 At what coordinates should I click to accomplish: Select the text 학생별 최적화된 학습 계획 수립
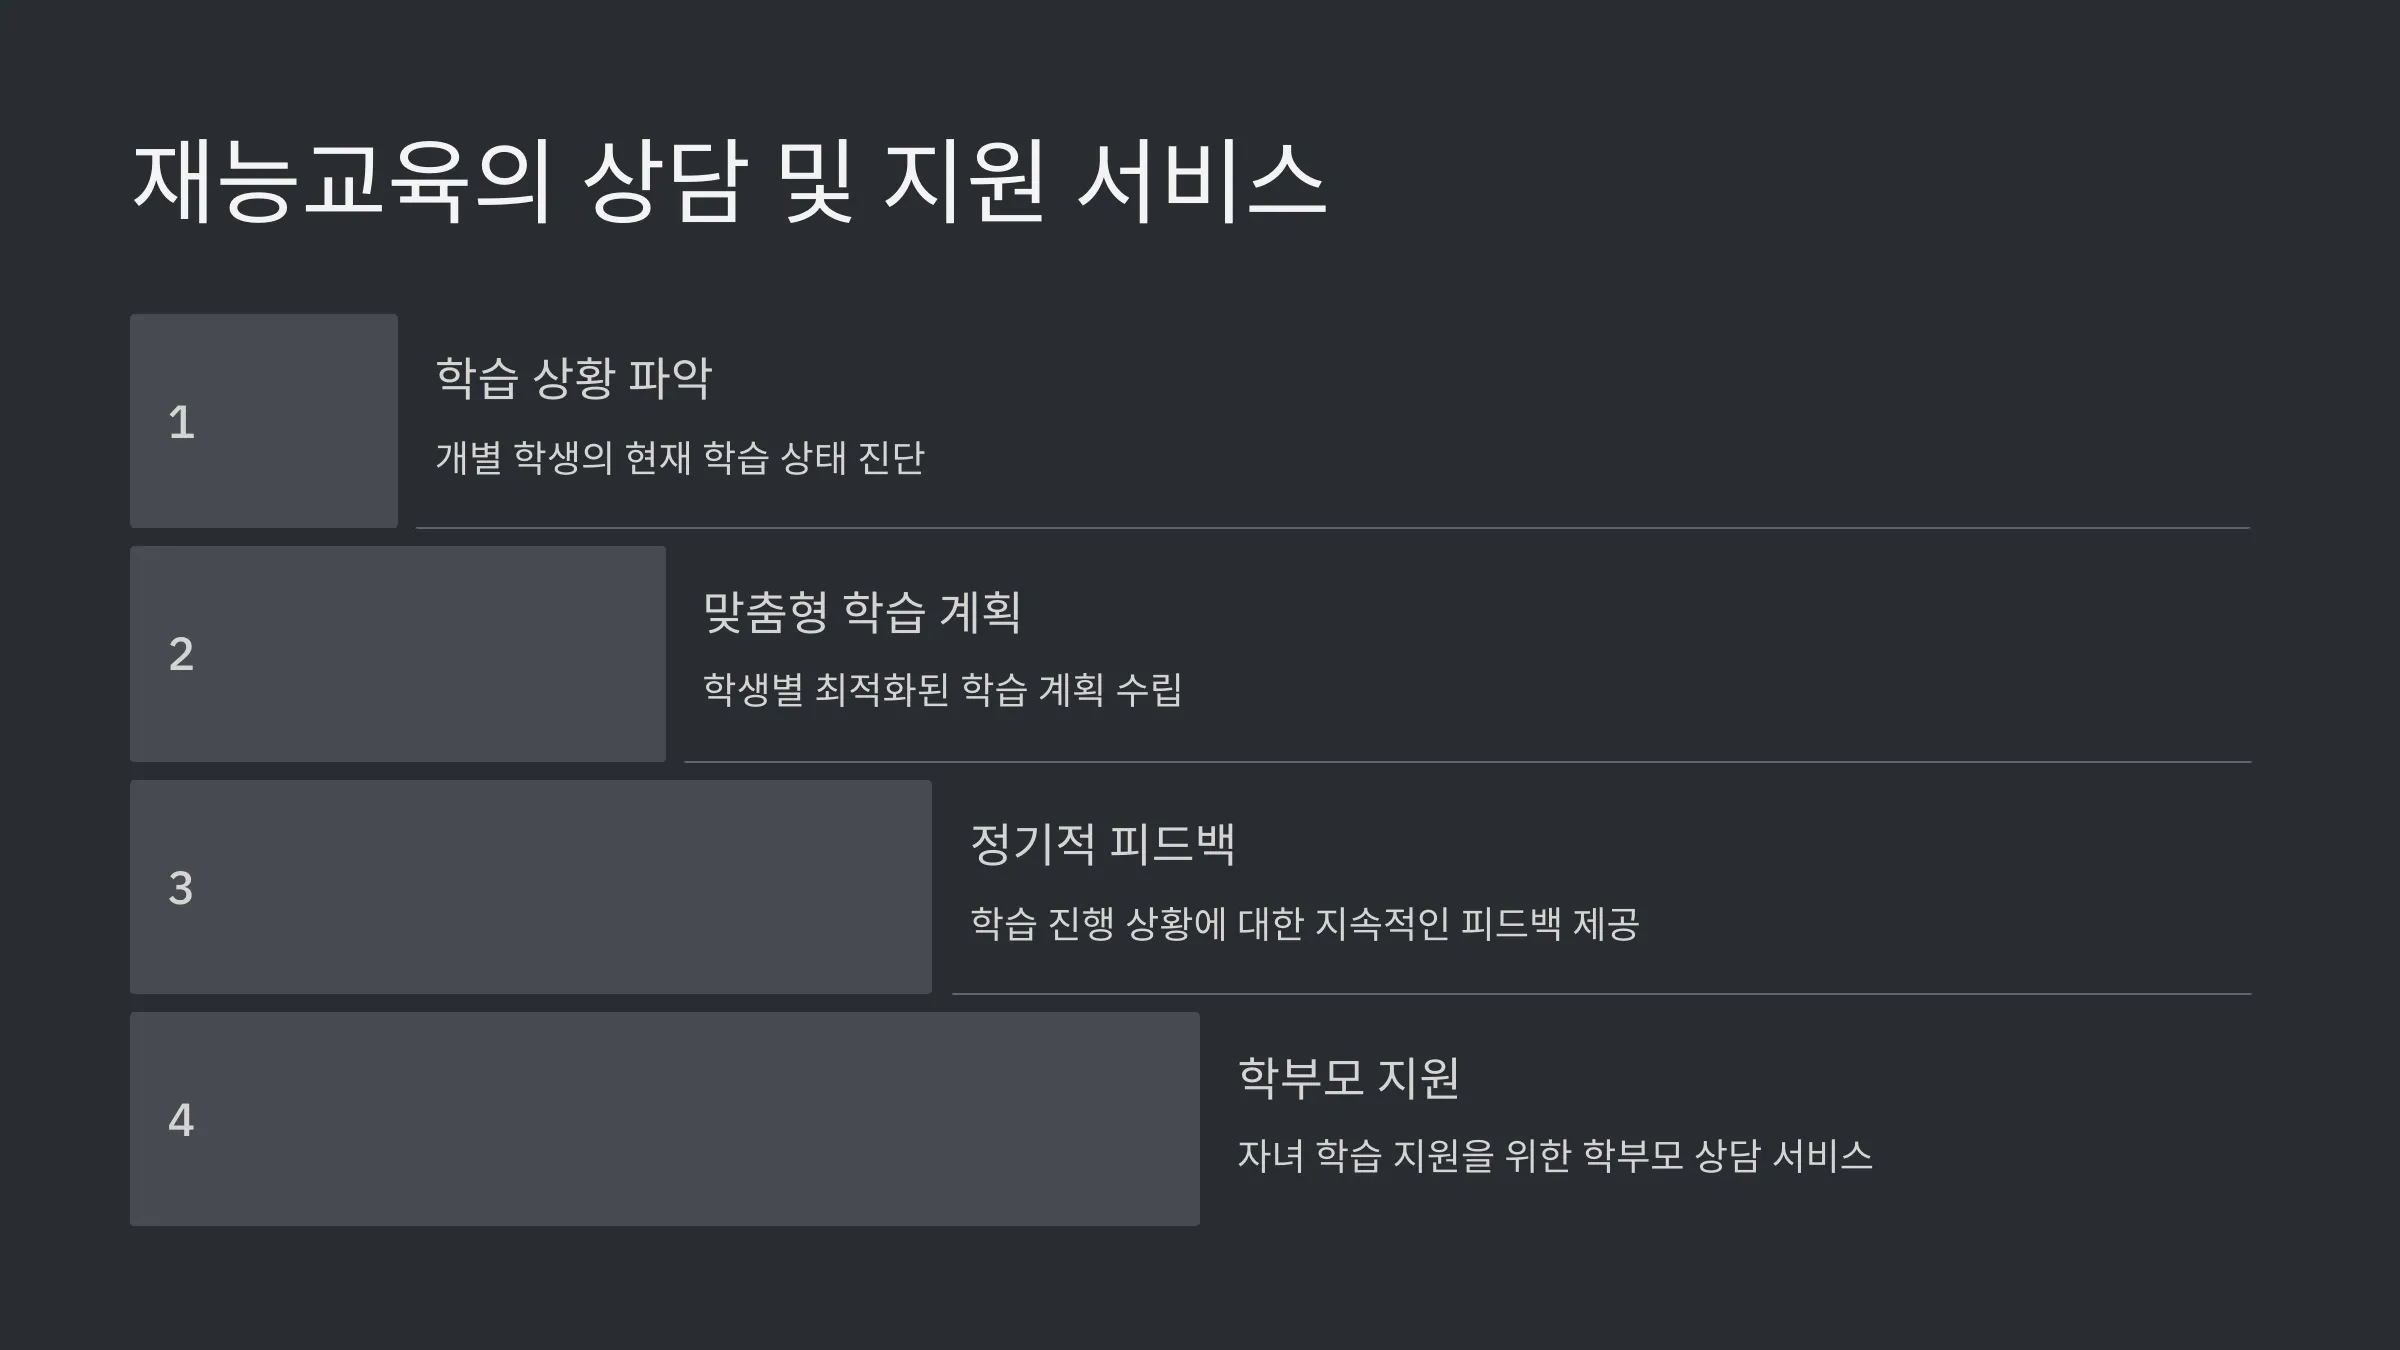943,690
